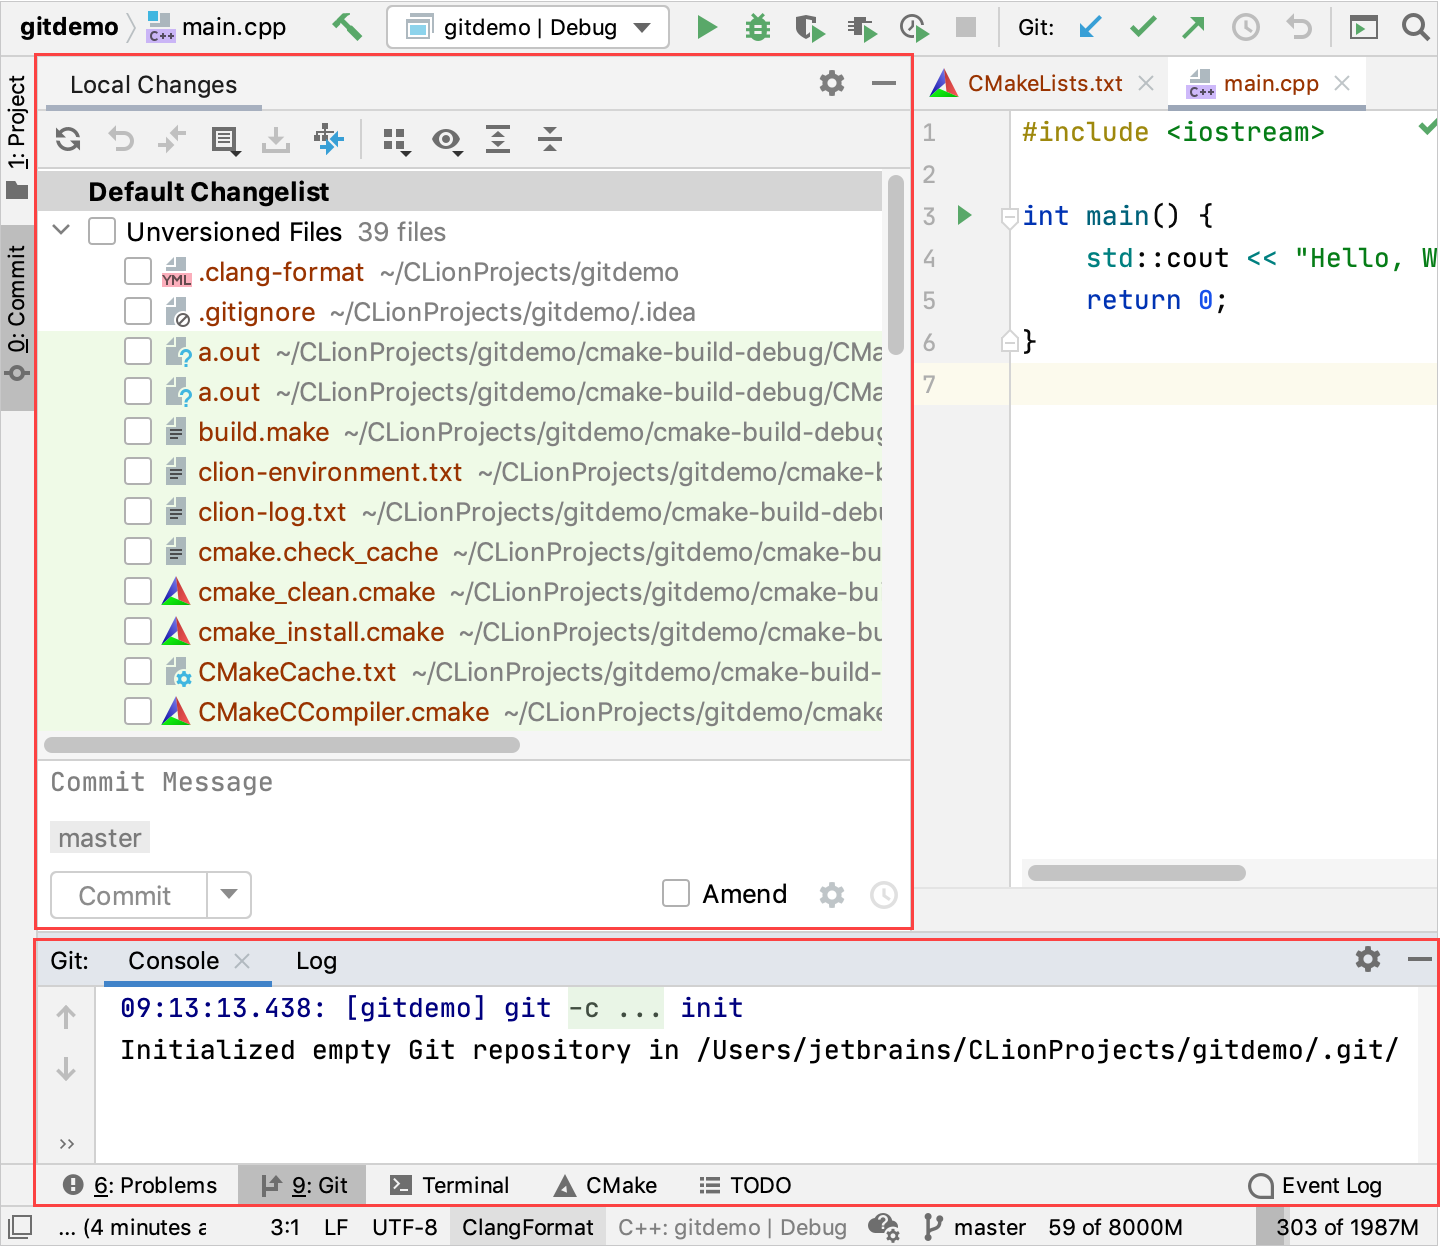Update project from Git
Image resolution: width=1440 pixels, height=1248 pixels.
1091,27
